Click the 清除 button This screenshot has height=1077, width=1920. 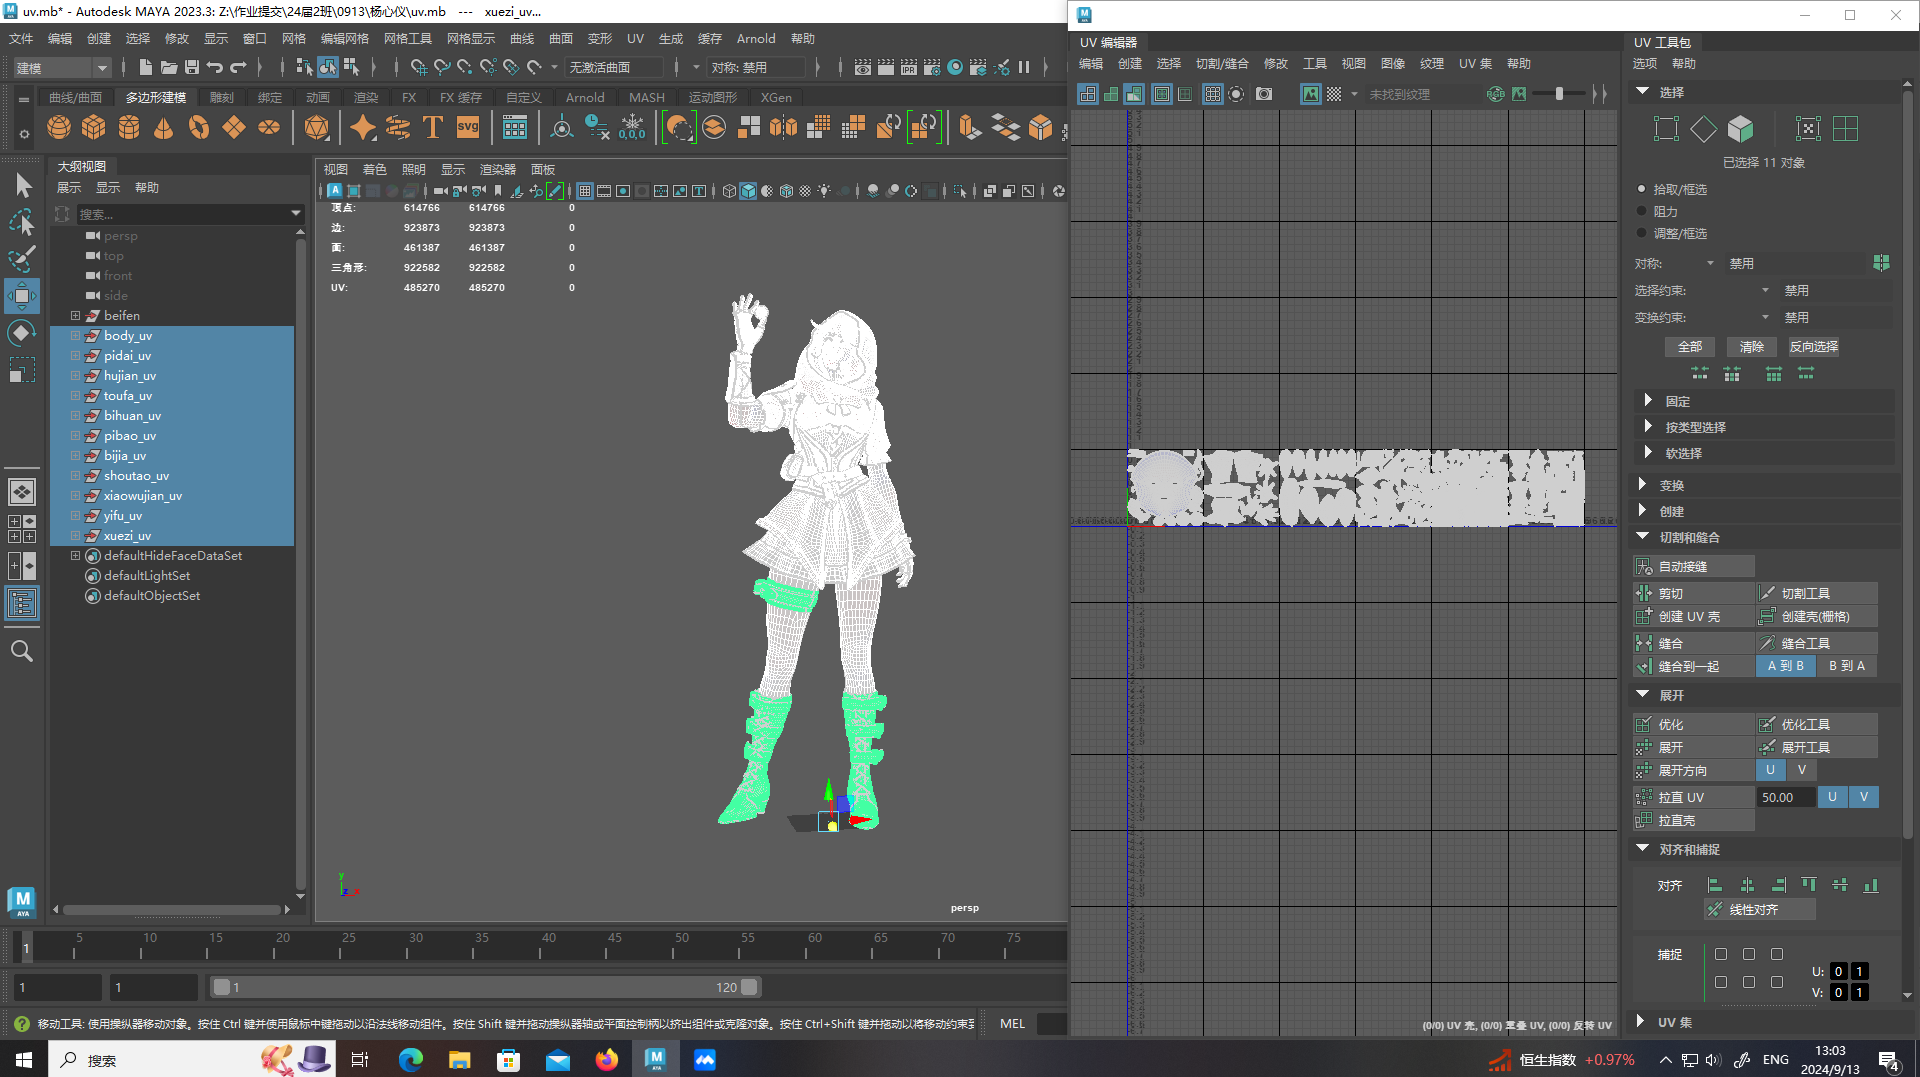coord(1752,346)
